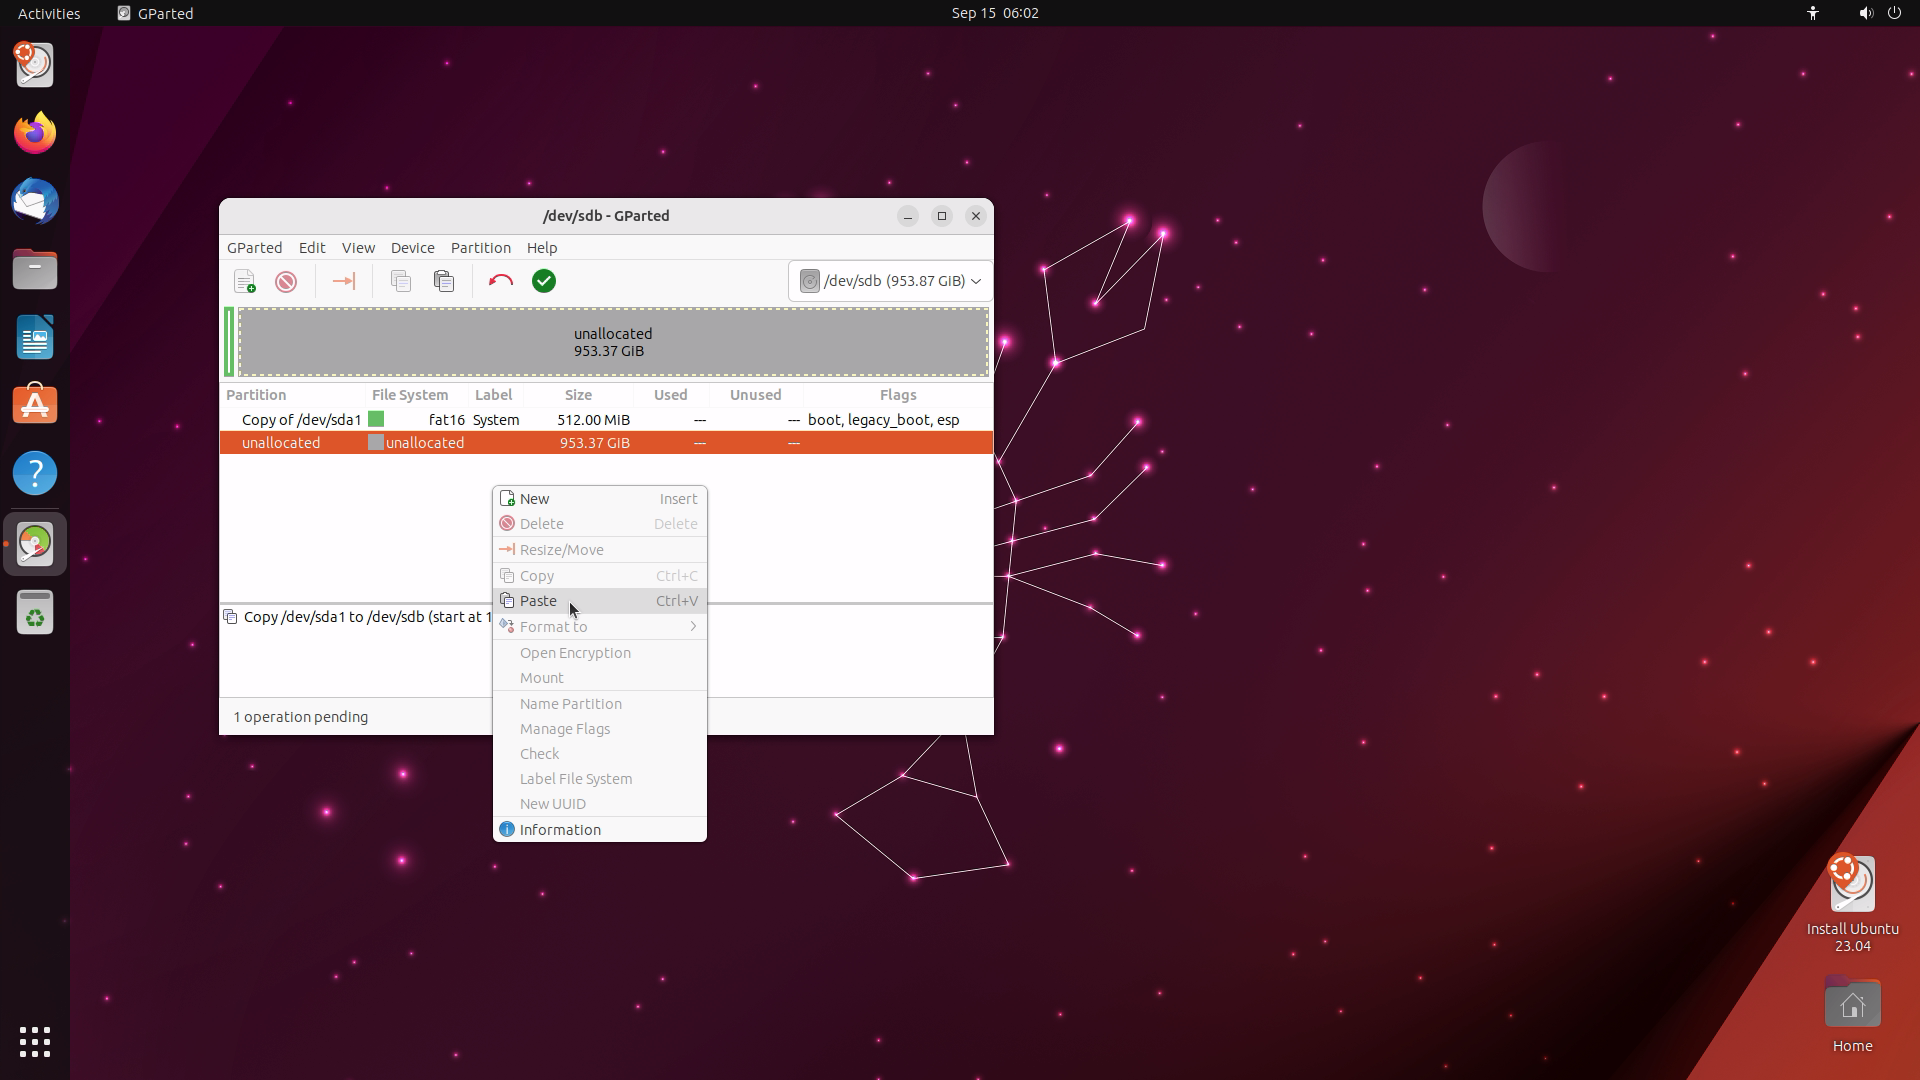Screen dimensions: 1920x1080
Task: Open Help from the dock
Action: (x=35, y=473)
